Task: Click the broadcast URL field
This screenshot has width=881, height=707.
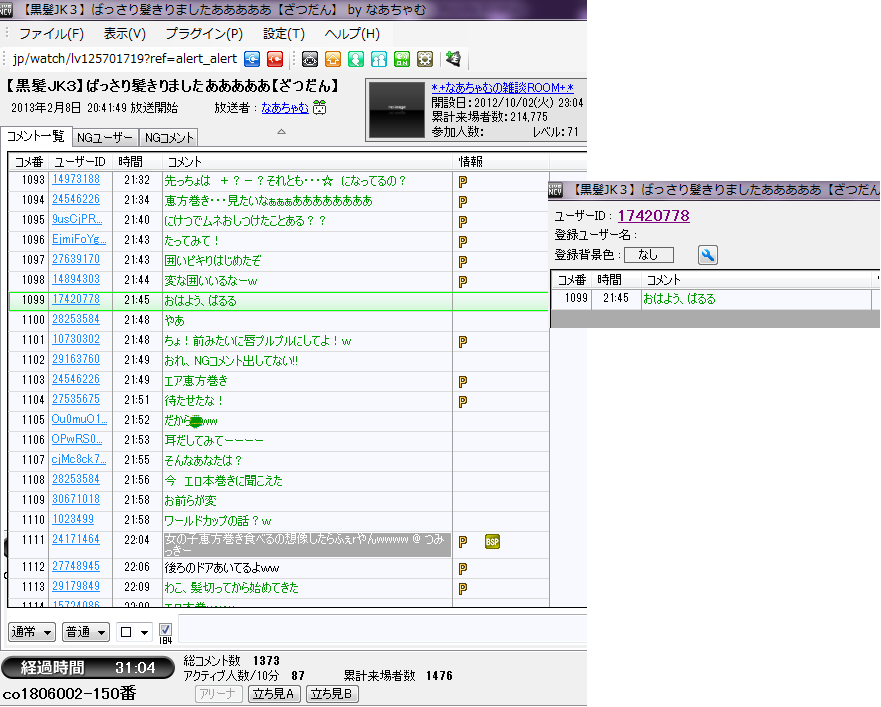Action: click(x=125, y=58)
